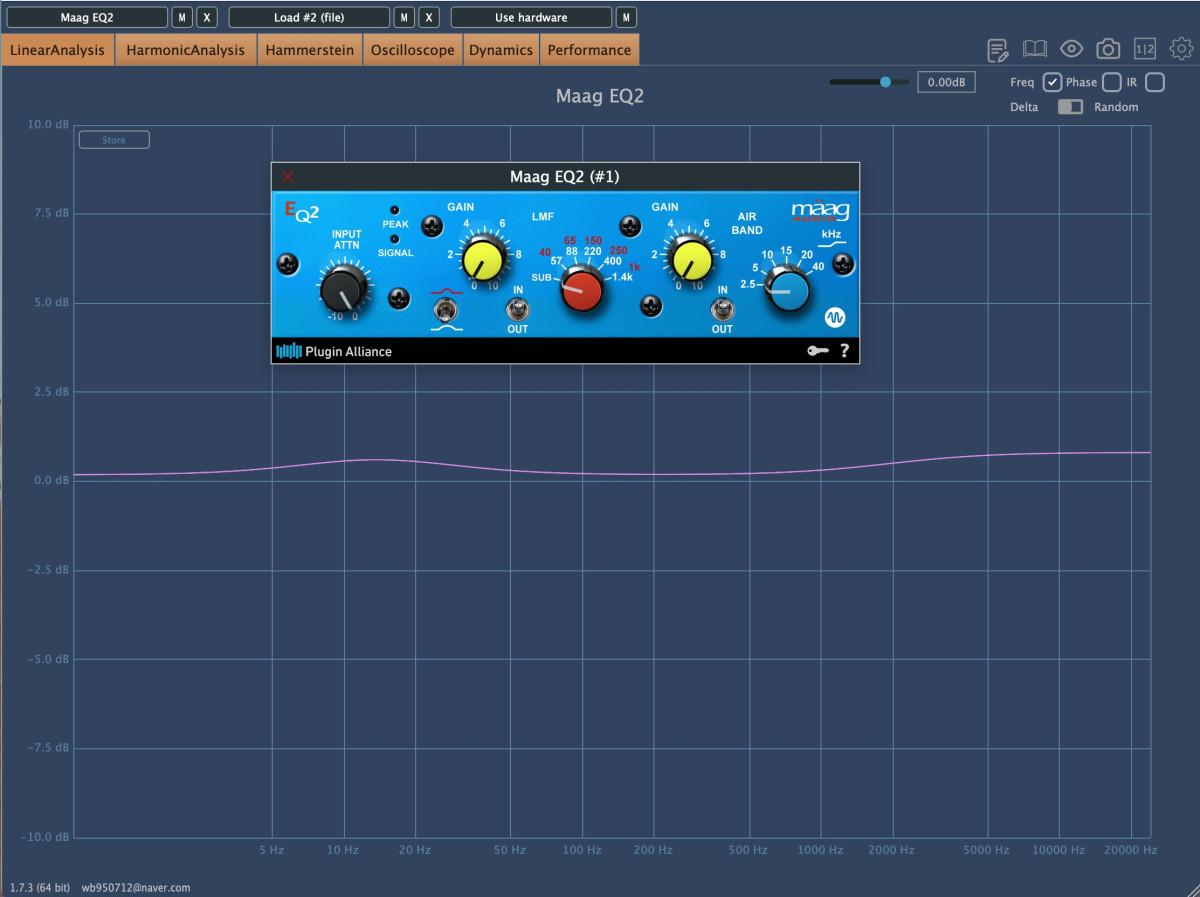Open the Use hardware selector
Image resolution: width=1200 pixels, height=897 pixels.
coord(531,17)
